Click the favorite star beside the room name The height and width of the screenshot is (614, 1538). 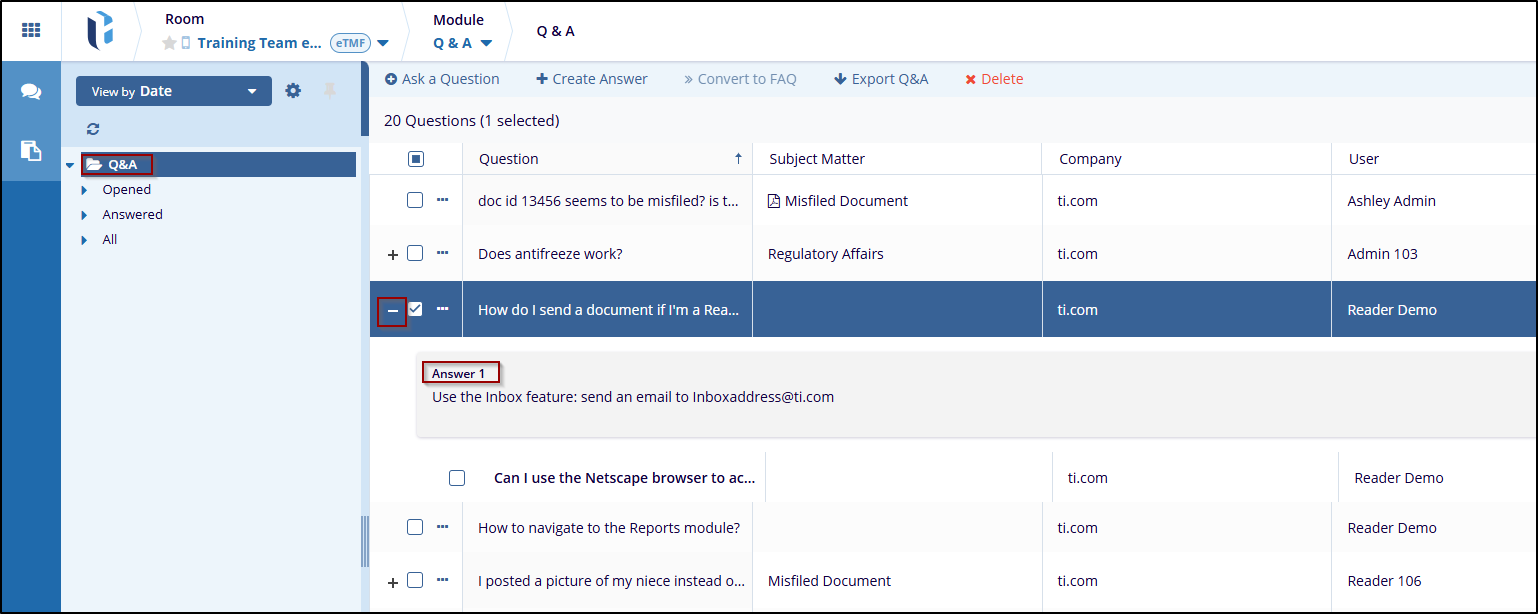(169, 43)
